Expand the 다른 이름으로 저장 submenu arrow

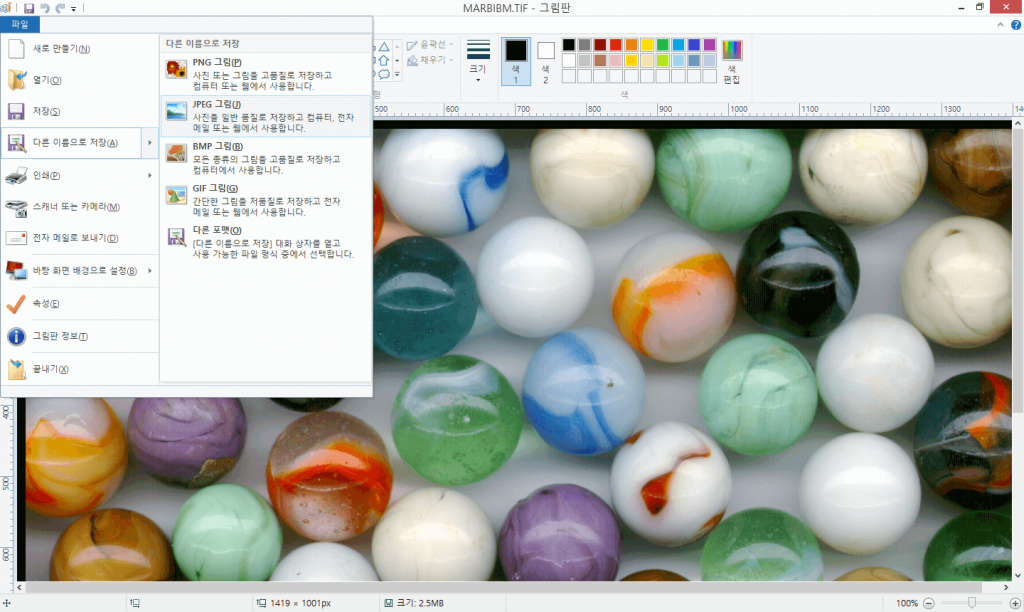pyautogui.click(x=150, y=142)
